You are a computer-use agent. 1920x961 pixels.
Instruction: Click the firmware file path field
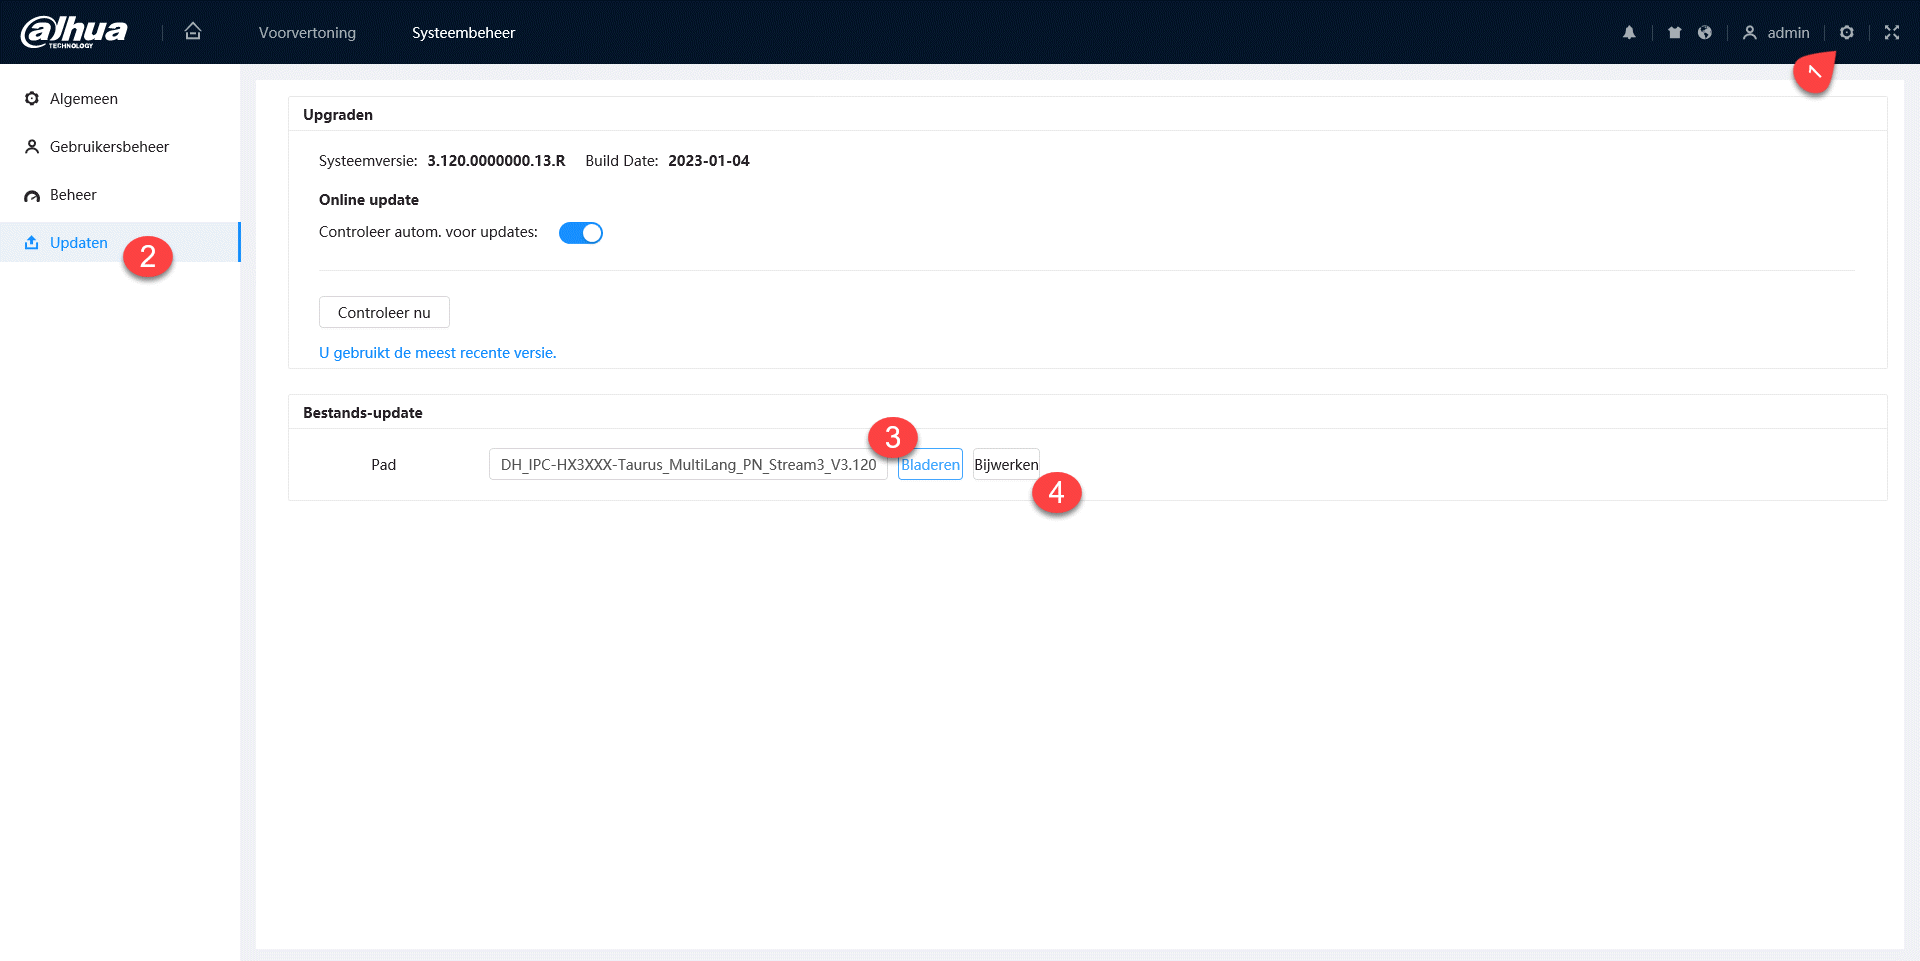pos(688,464)
